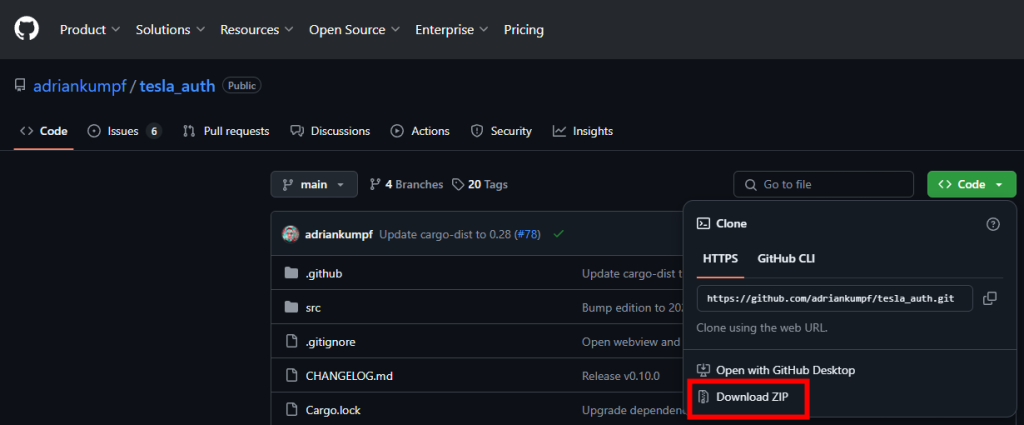Click the search magnifier icon
1024x425 pixels.
point(751,185)
